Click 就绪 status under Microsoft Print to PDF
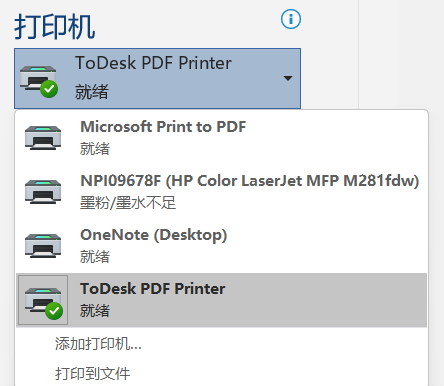Screen dimensions: 444x386 [95, 149]
